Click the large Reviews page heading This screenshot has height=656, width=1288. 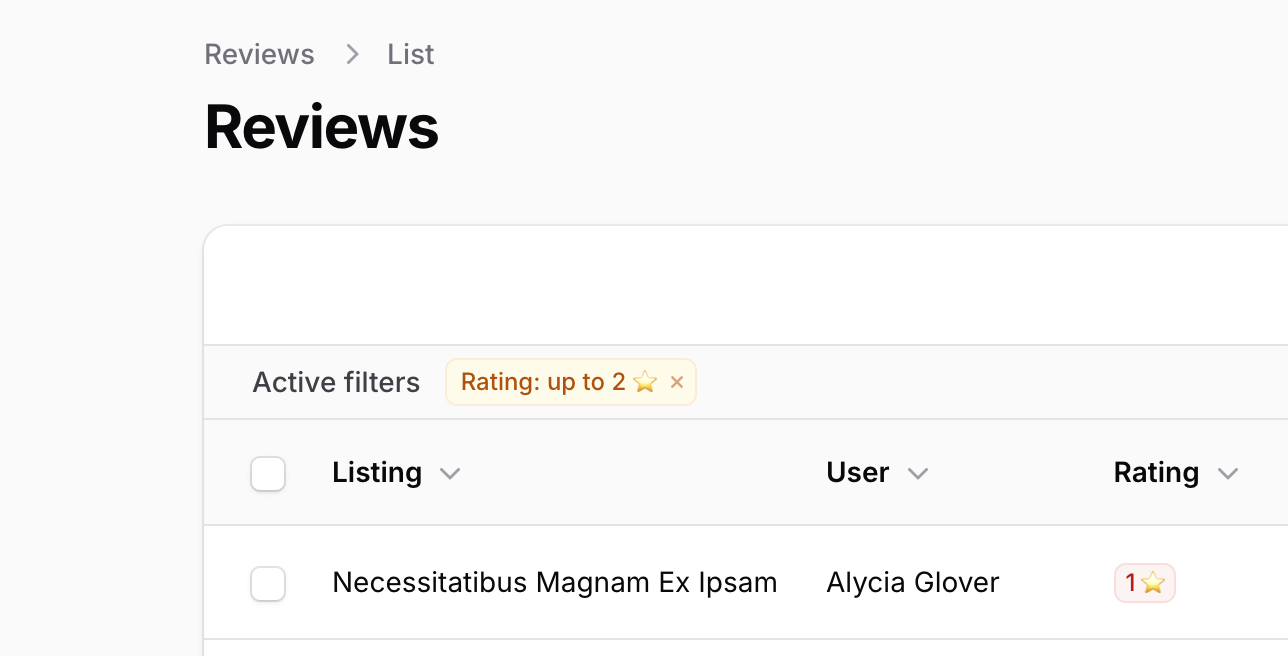(x=321, y=127)
